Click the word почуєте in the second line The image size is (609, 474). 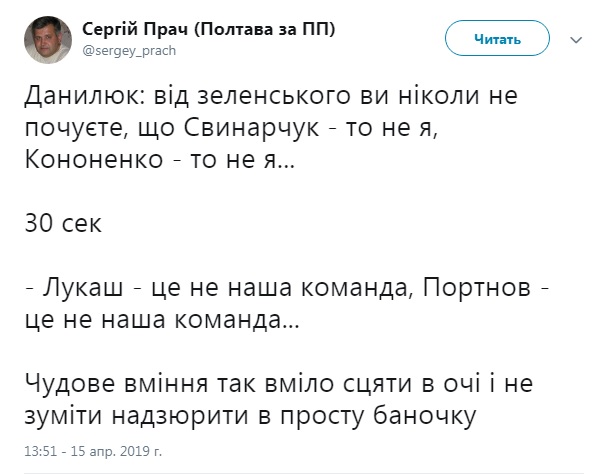click(85, 128)
